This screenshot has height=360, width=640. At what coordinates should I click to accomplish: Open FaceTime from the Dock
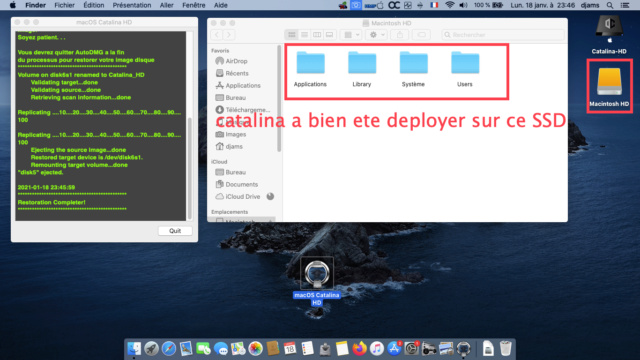[203, 349]
